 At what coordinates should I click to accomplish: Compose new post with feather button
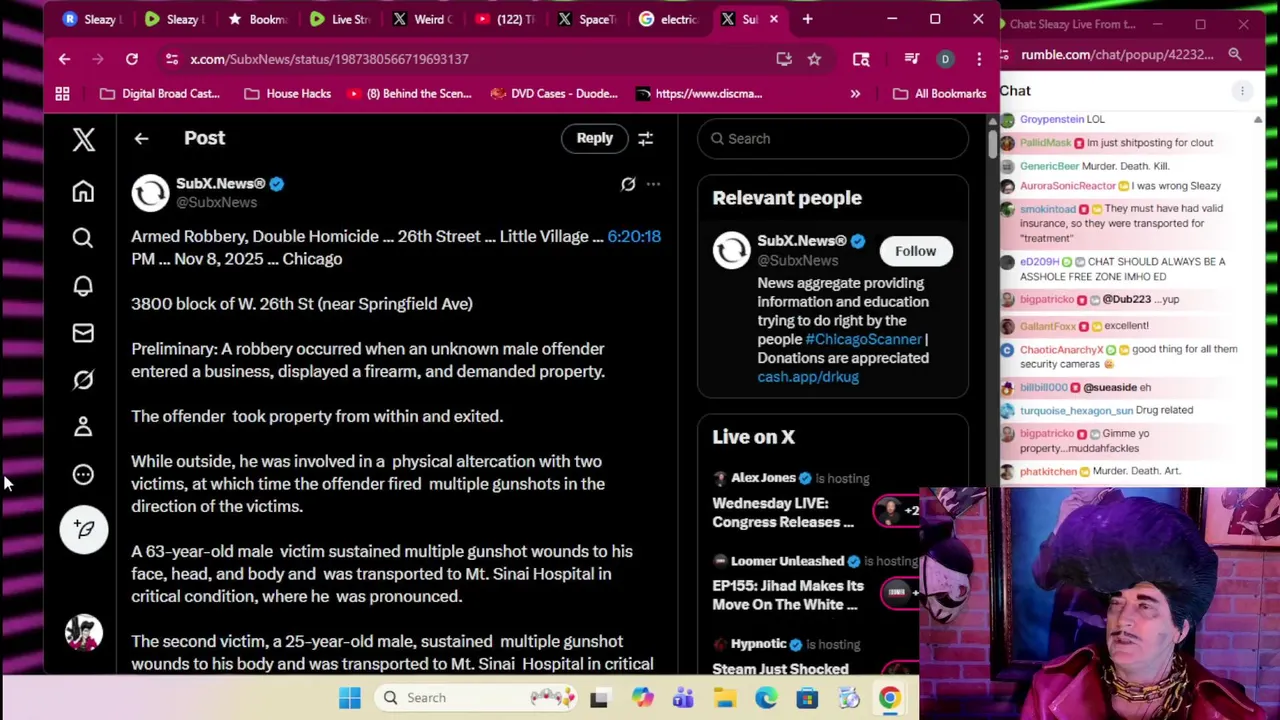click(x=83, y=529)
